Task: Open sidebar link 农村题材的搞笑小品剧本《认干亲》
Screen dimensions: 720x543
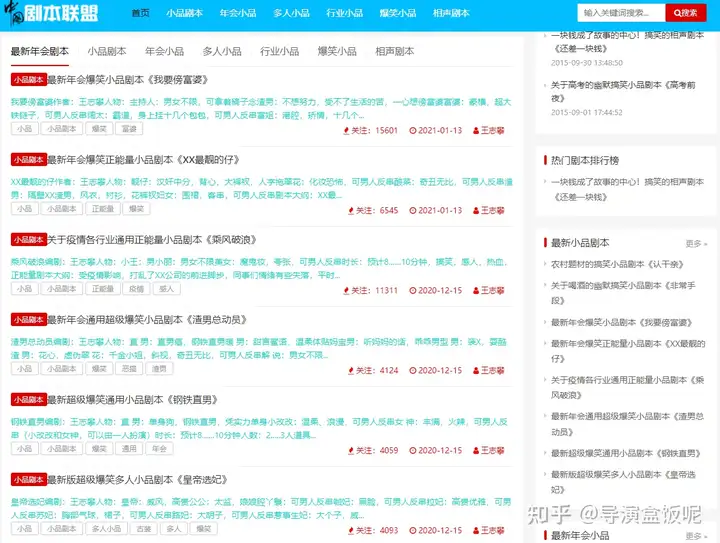Action: [x=617, y=264]
